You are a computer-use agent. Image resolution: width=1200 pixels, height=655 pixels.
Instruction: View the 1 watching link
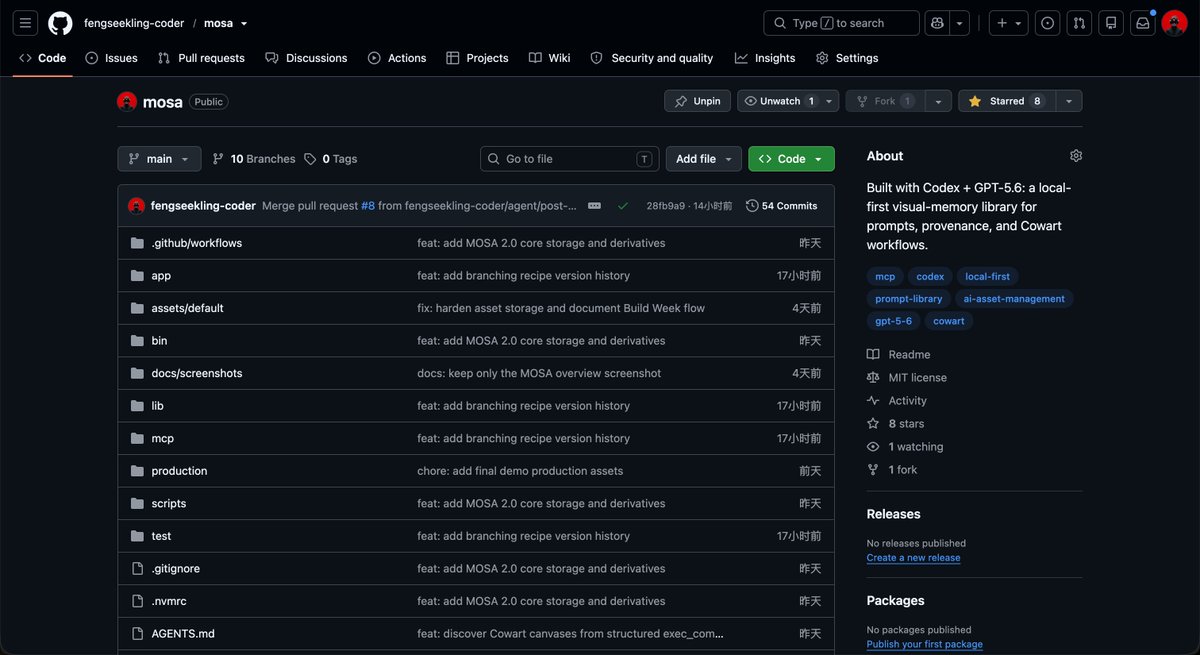[905, 447]
